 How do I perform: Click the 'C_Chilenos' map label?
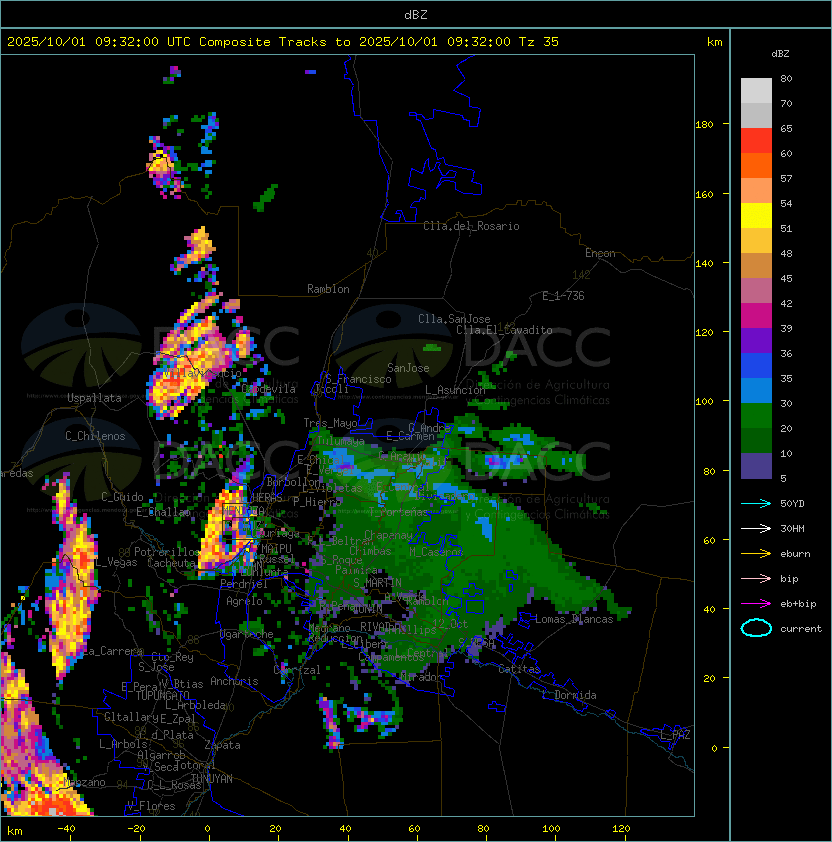click(95, 436)
